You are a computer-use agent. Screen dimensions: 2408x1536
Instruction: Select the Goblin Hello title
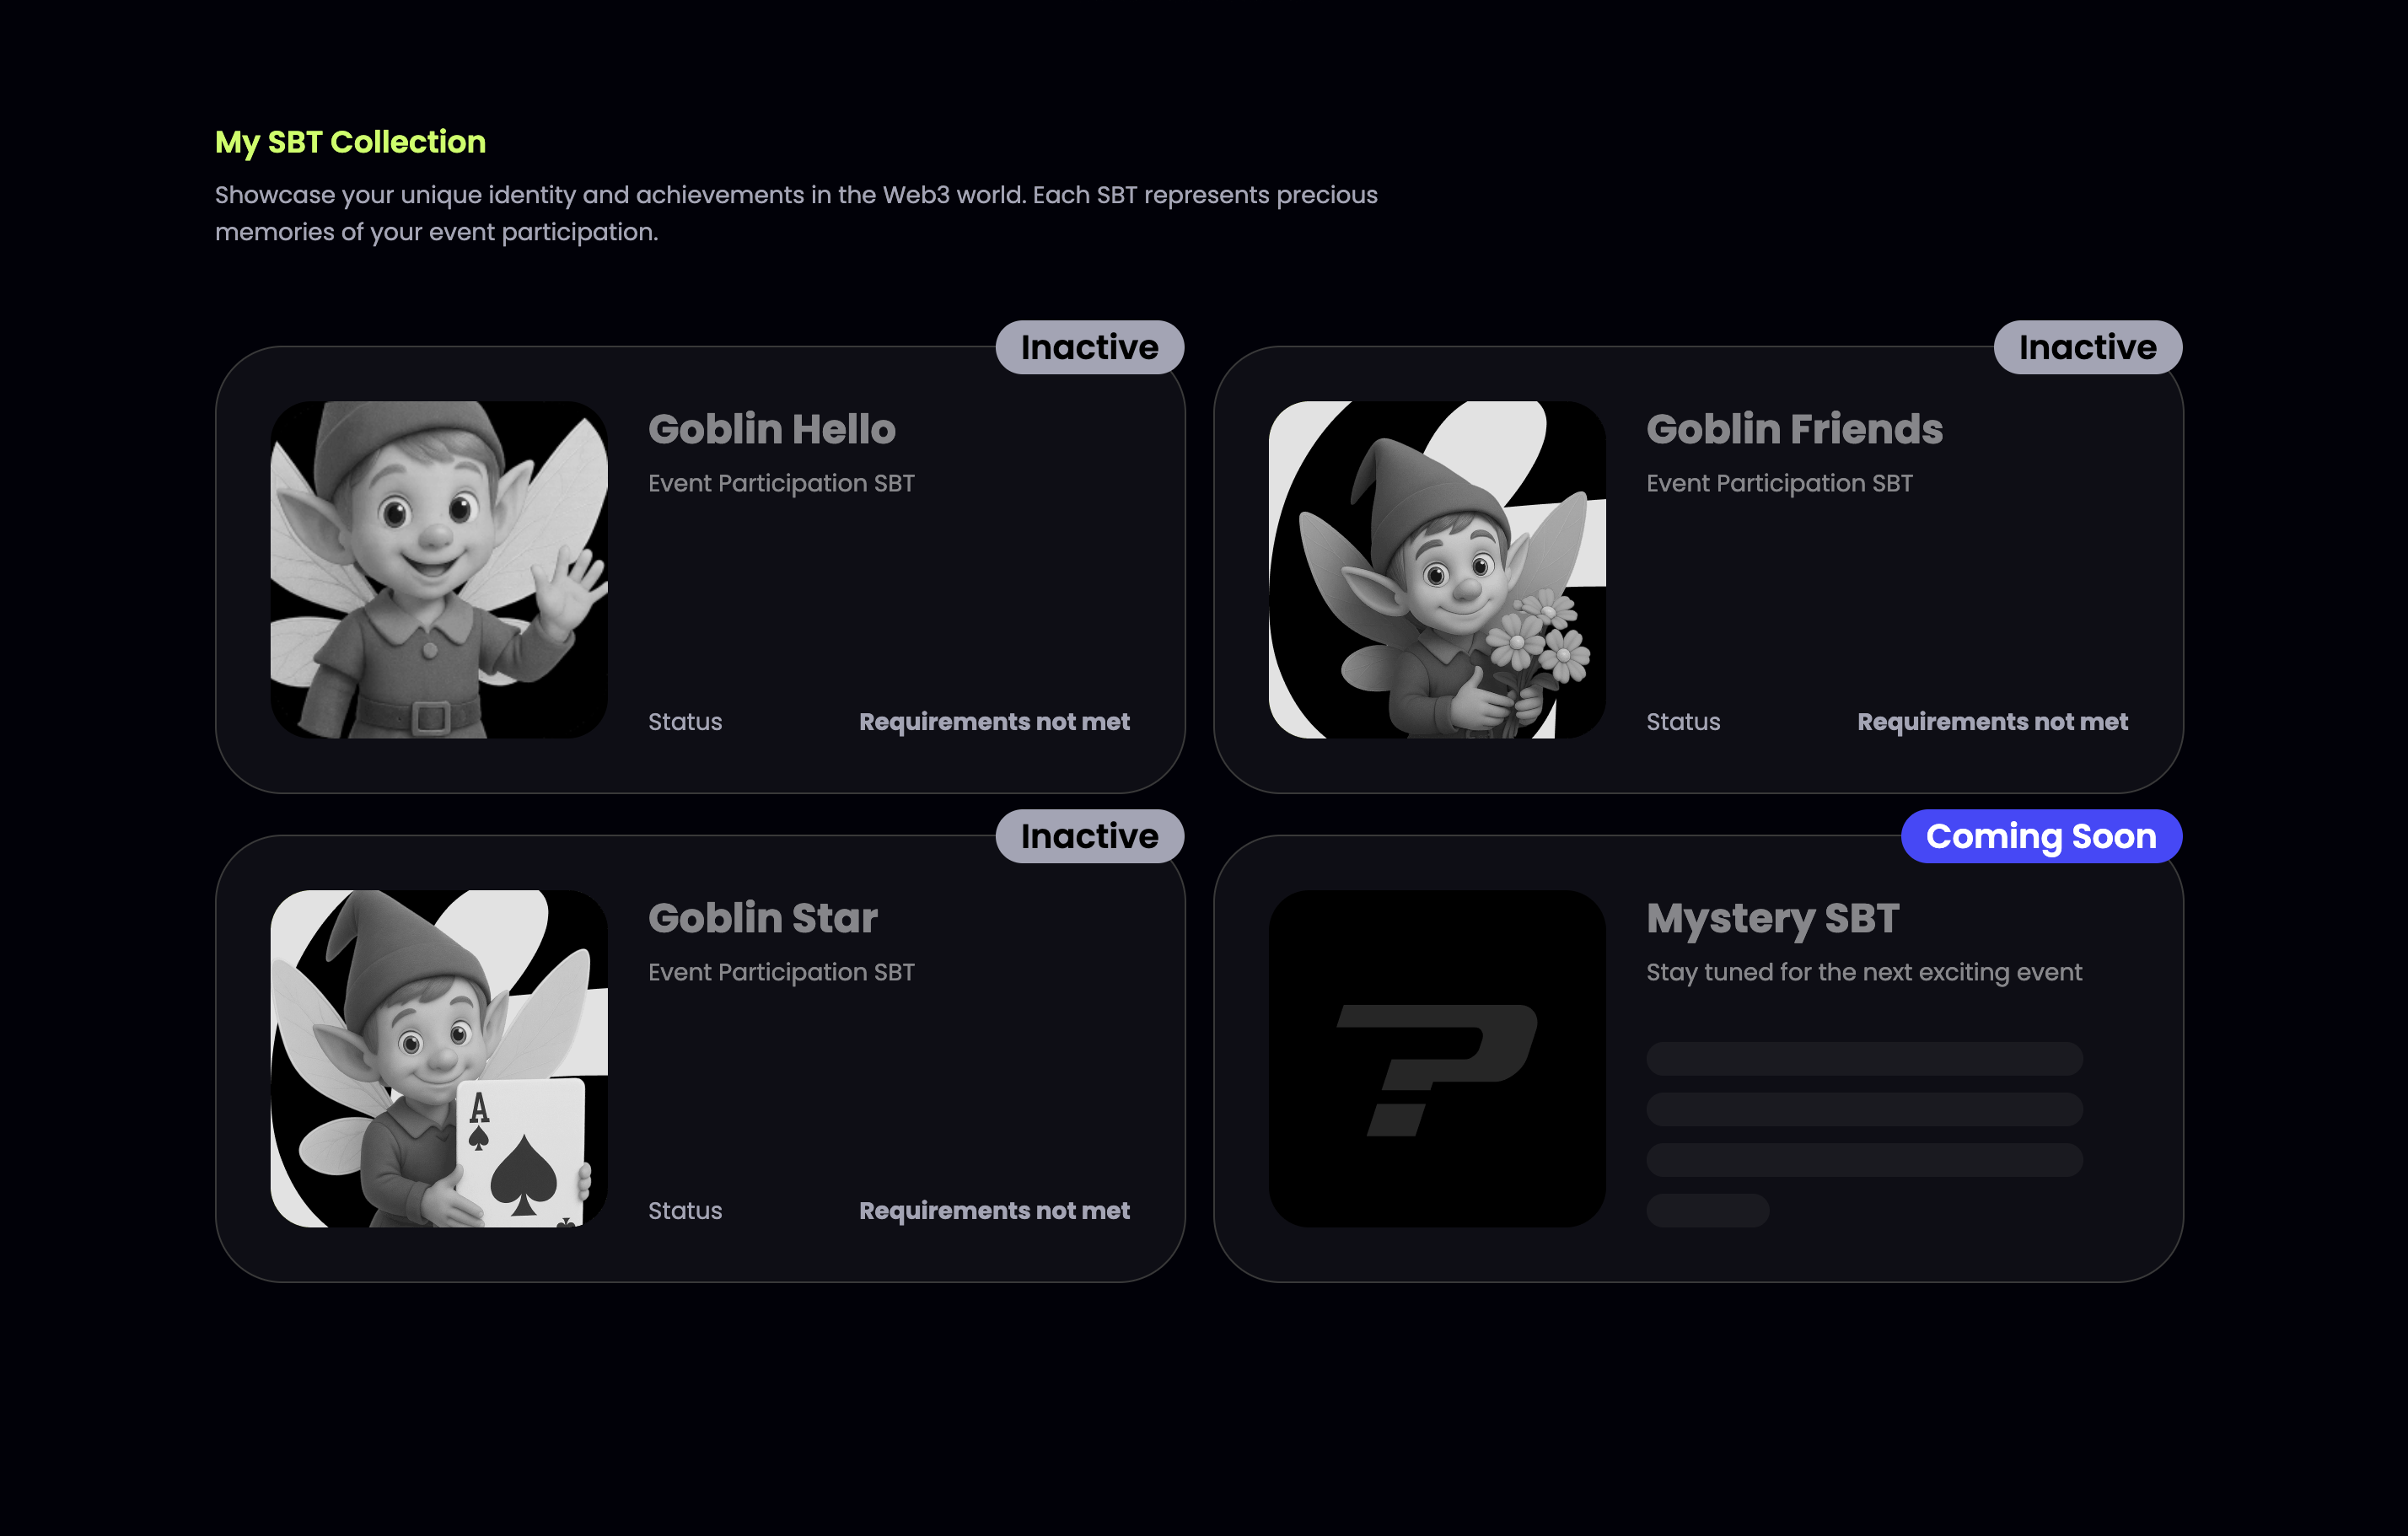click(x=772, y=429)
